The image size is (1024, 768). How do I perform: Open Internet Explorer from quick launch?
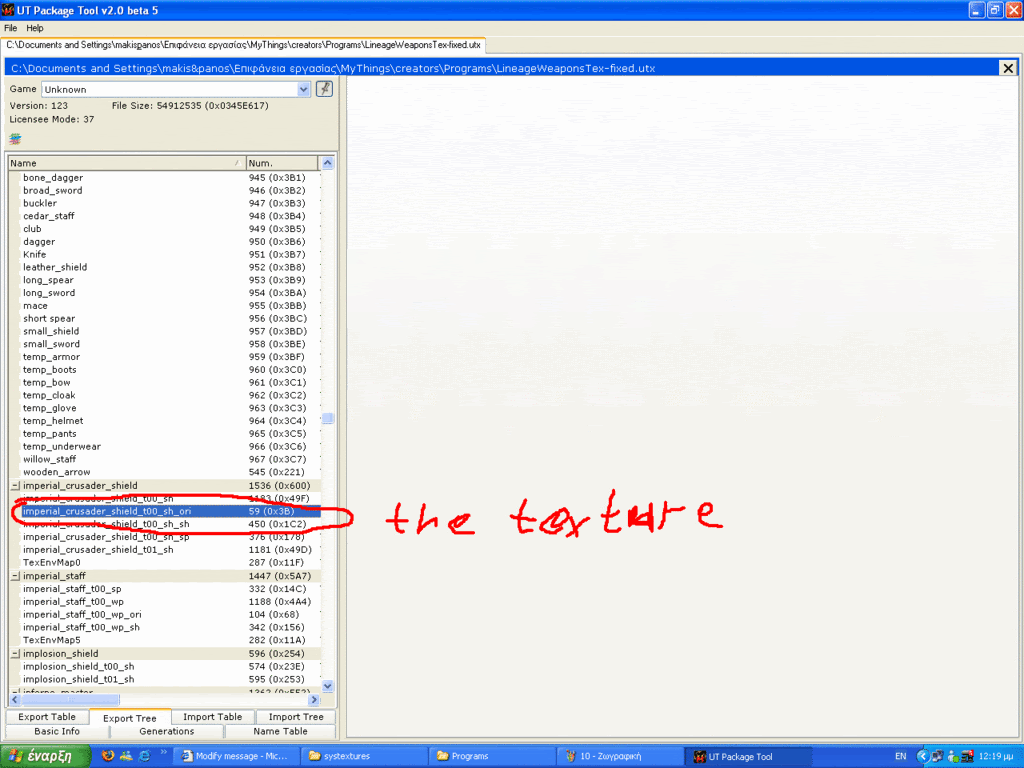point(144,756)
